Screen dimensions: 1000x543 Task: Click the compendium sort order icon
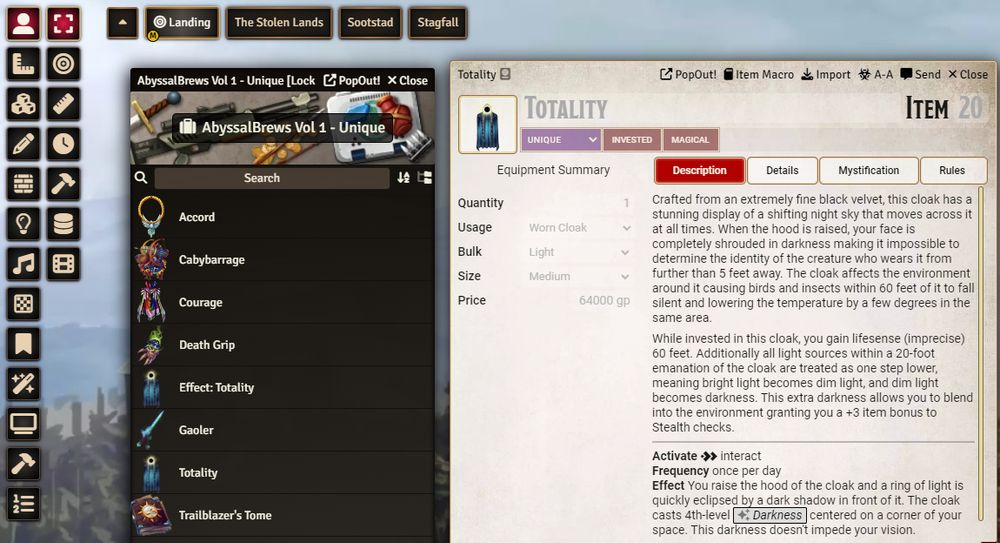(x=403, y=178)
